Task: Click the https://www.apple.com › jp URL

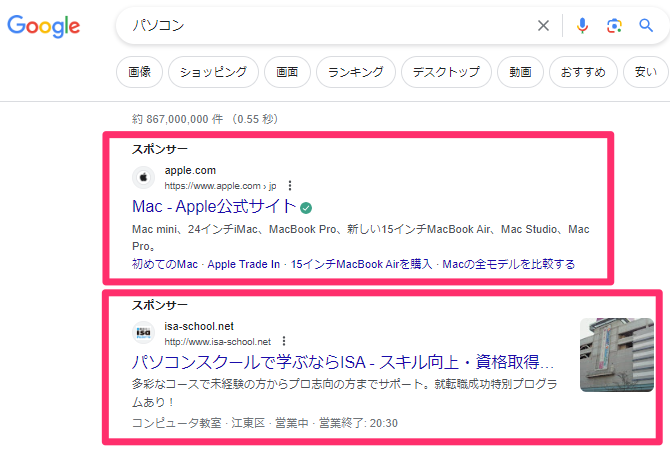Action: (x=220, y=186)
